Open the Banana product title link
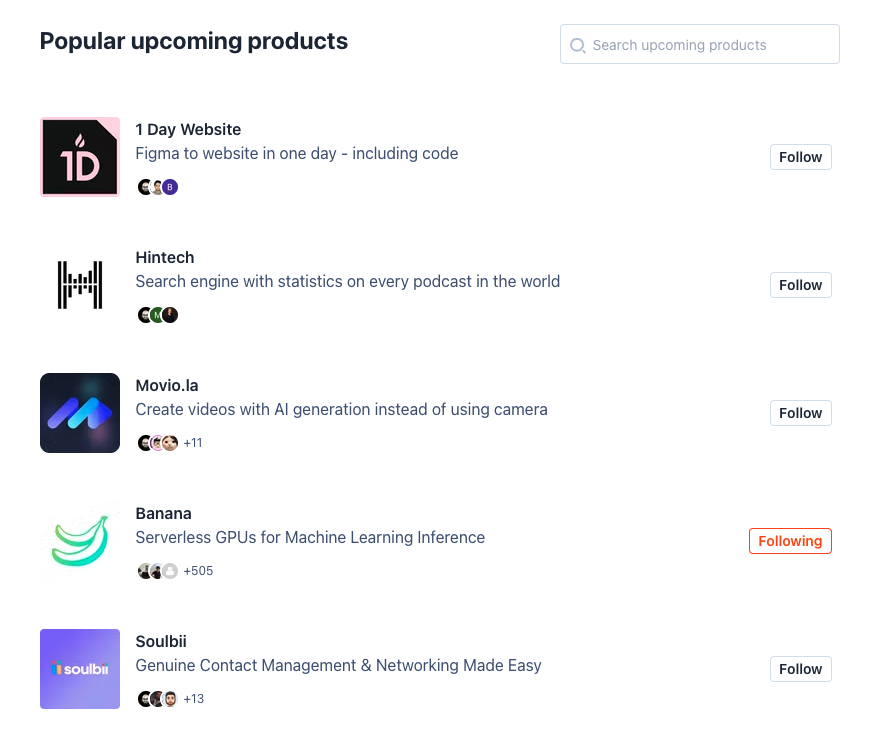 163,513
